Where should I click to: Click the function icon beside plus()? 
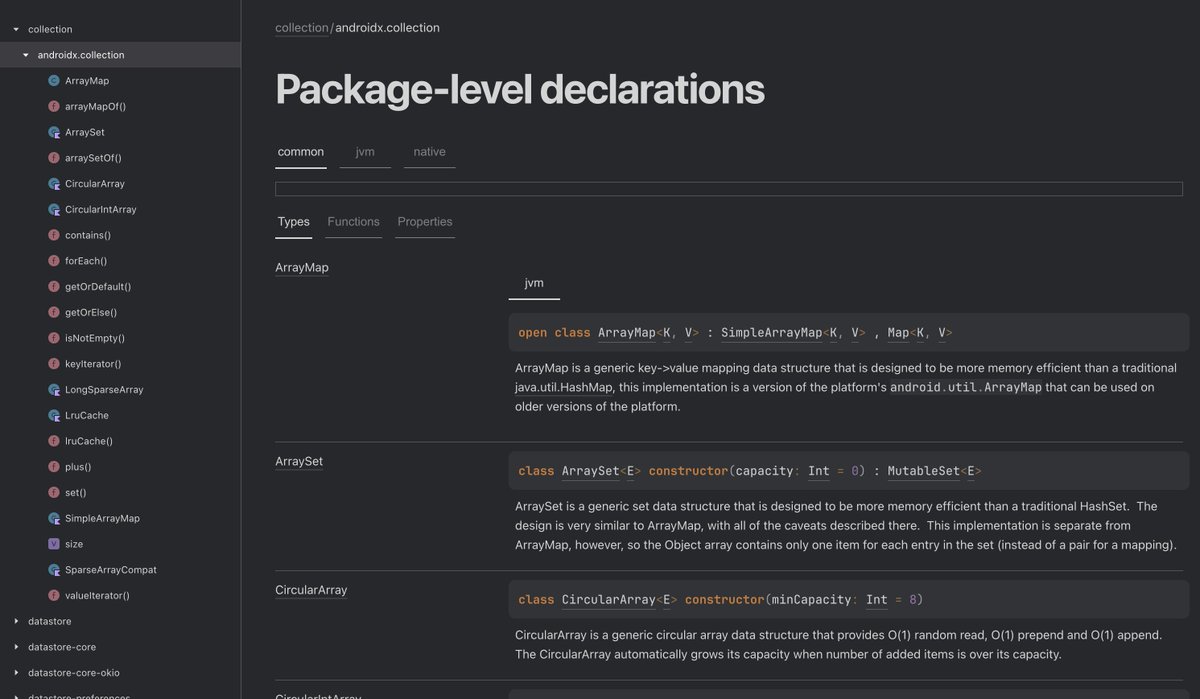pyautogui.click(x=54, y=467)
